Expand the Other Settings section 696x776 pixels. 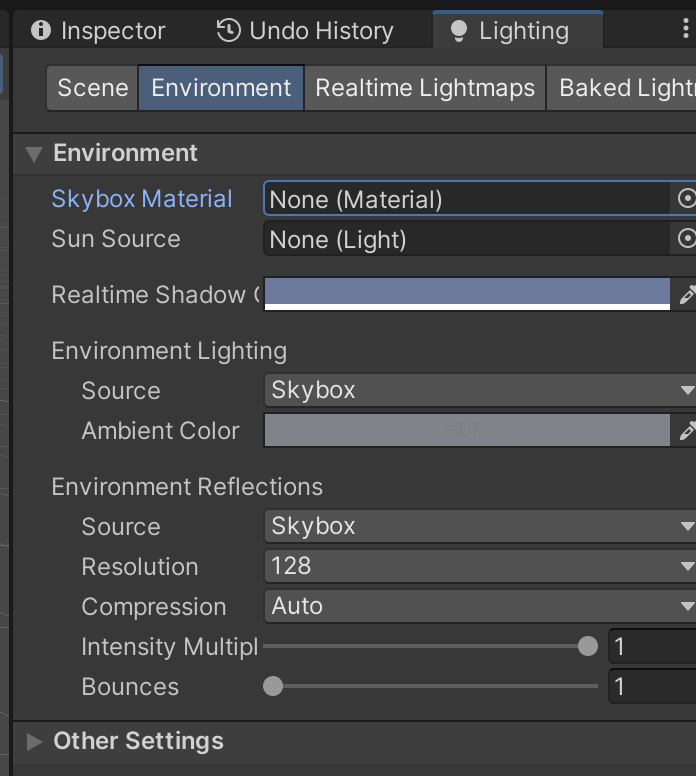34,741
